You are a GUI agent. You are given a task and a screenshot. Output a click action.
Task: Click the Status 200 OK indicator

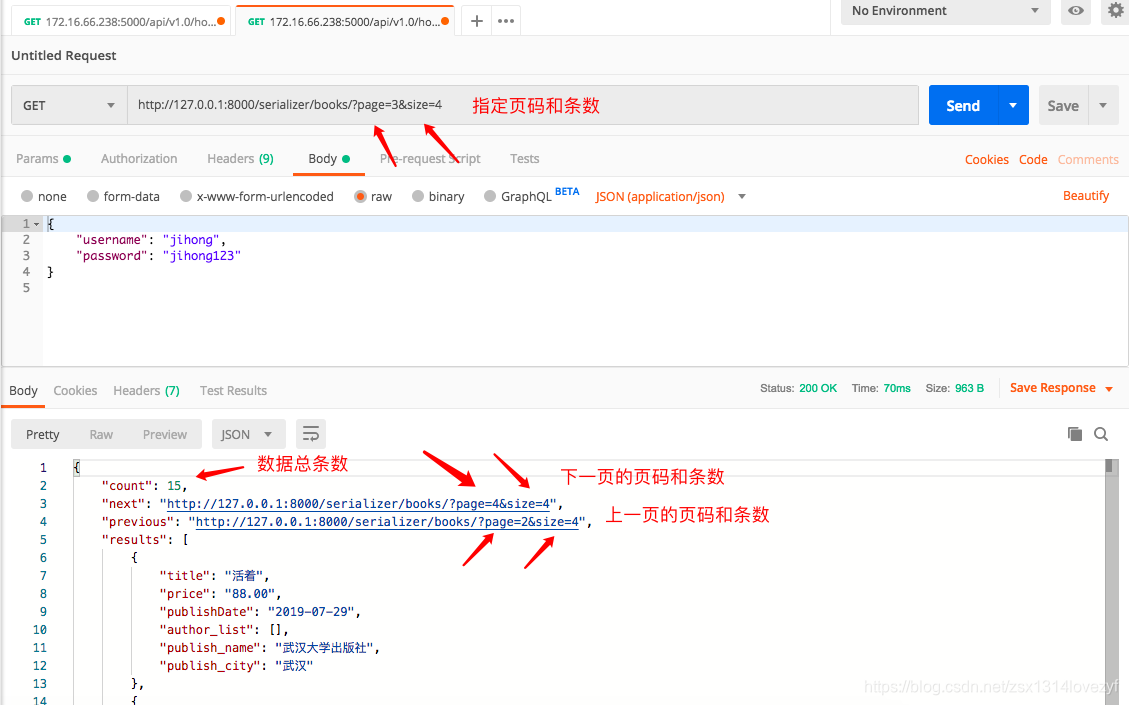[x=798, y=388]
